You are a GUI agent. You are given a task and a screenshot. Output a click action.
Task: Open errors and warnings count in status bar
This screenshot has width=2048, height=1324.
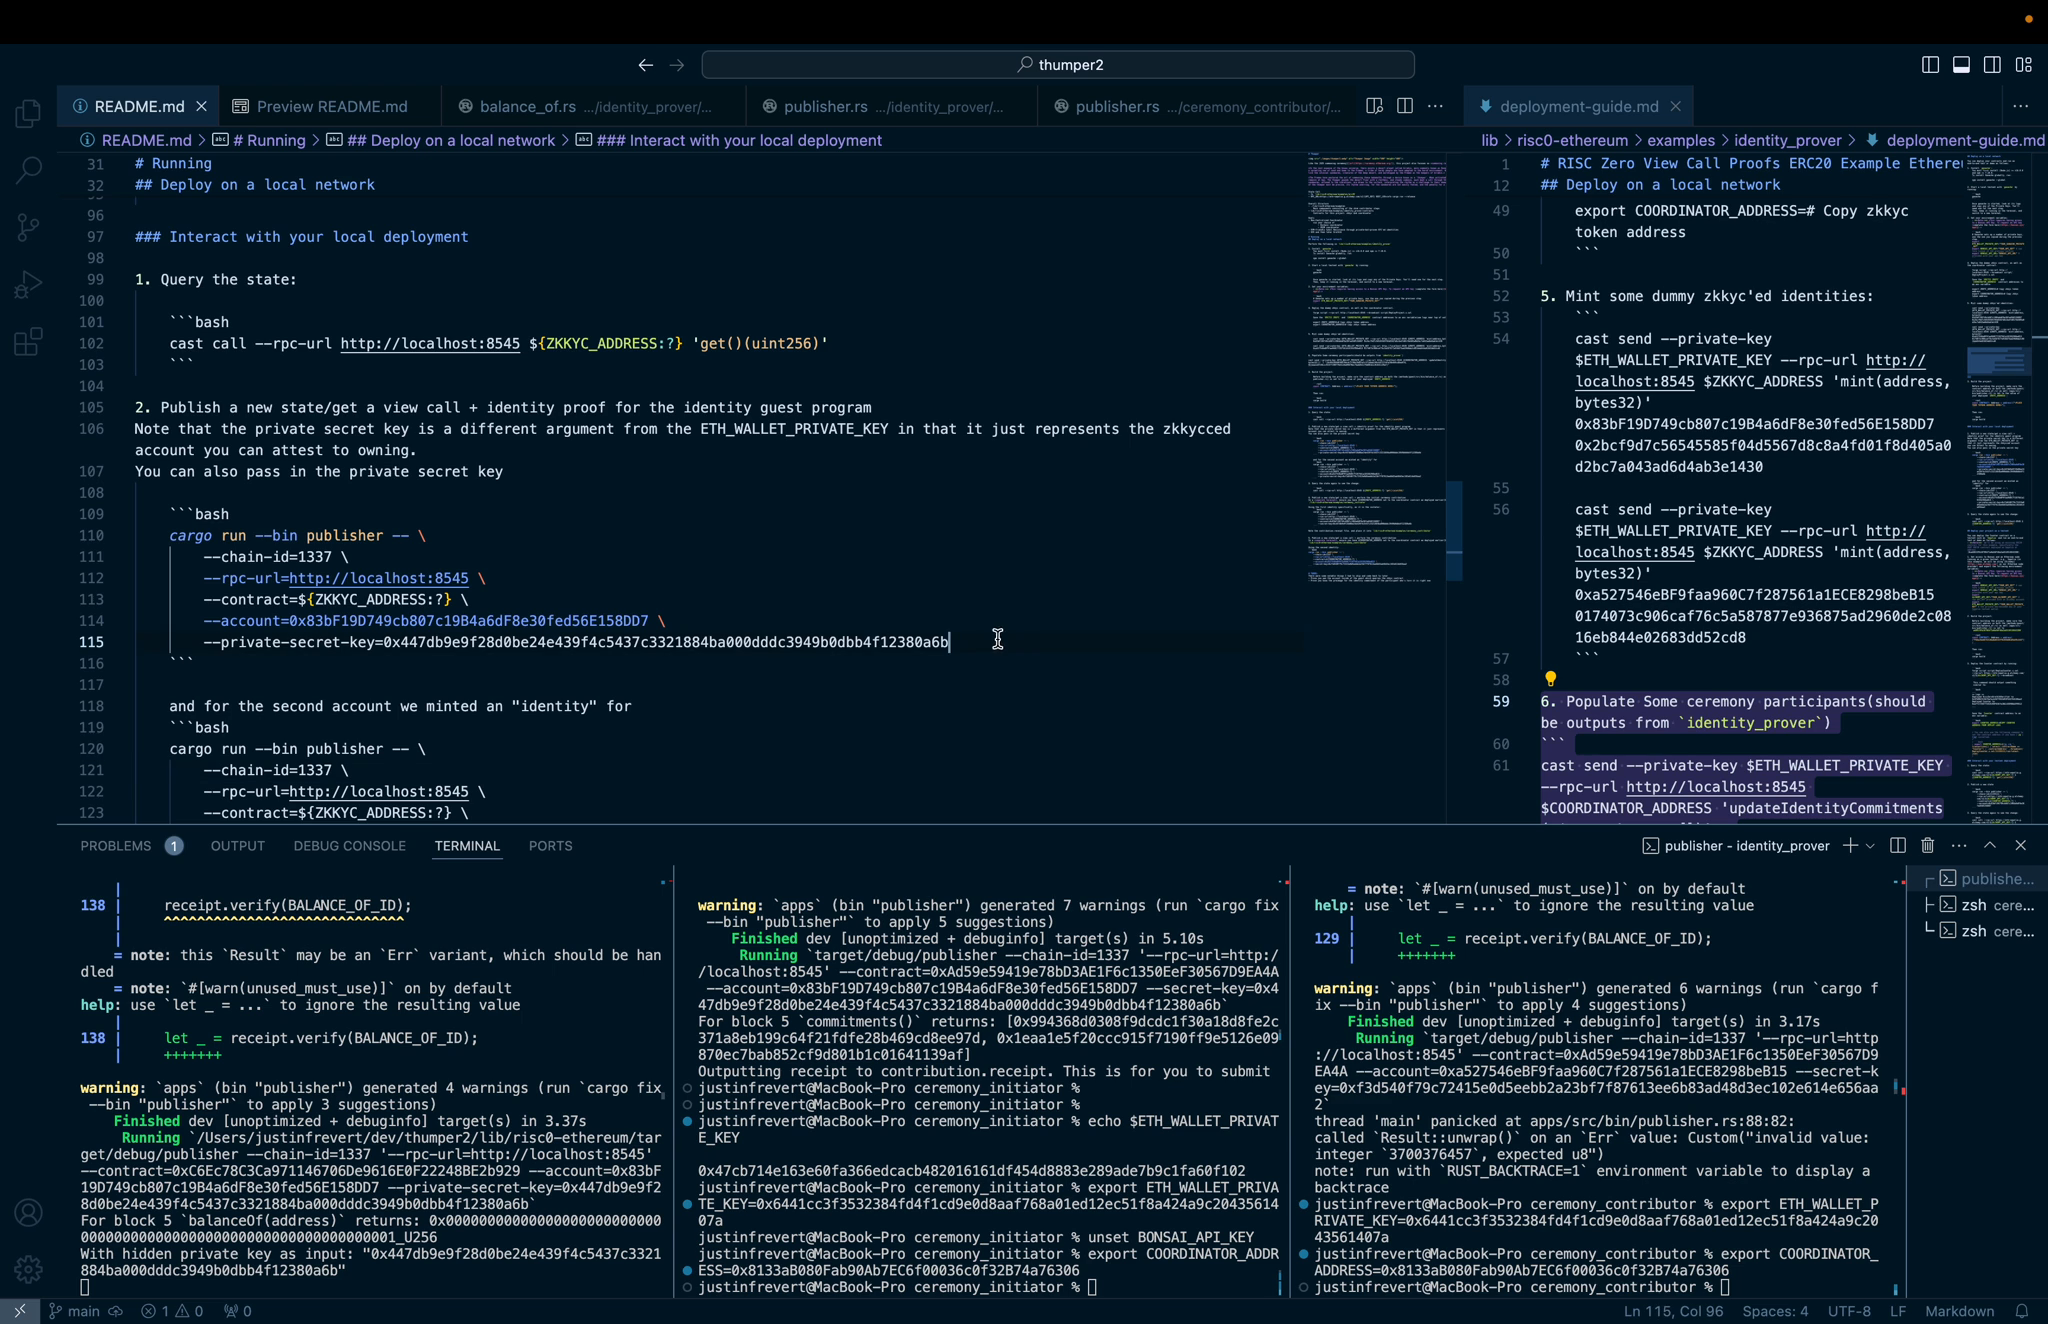172,1311
